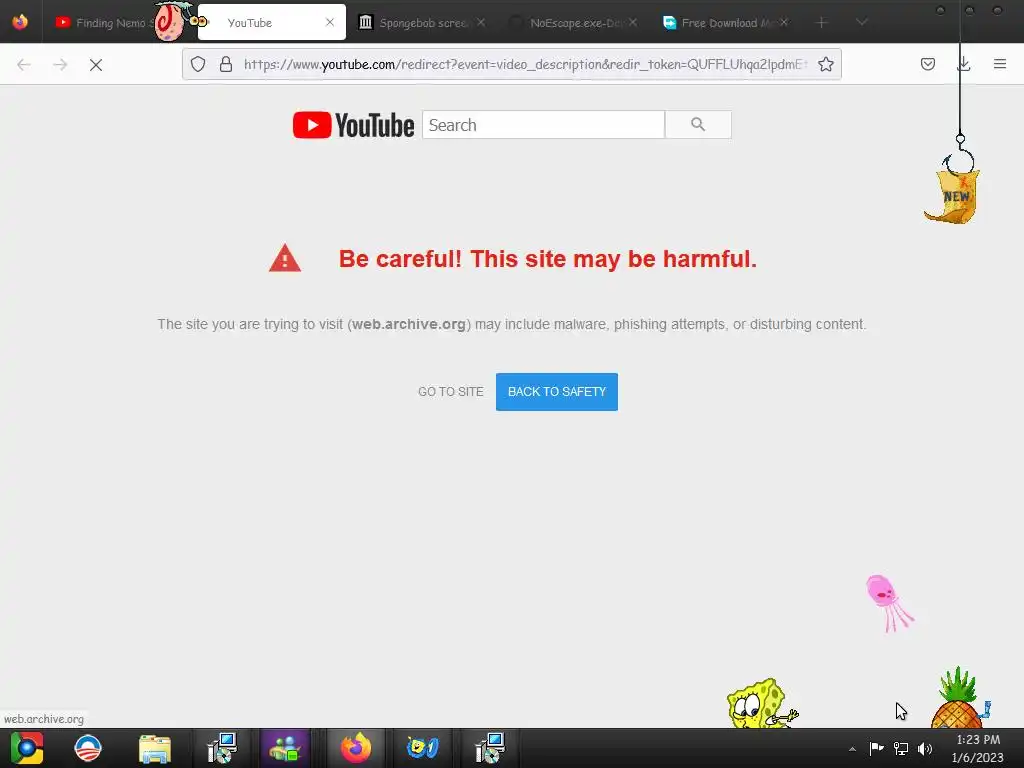1024x768 pixels.
Task: Switch to the Spongebob screen tab
Action: coord(423,23)
